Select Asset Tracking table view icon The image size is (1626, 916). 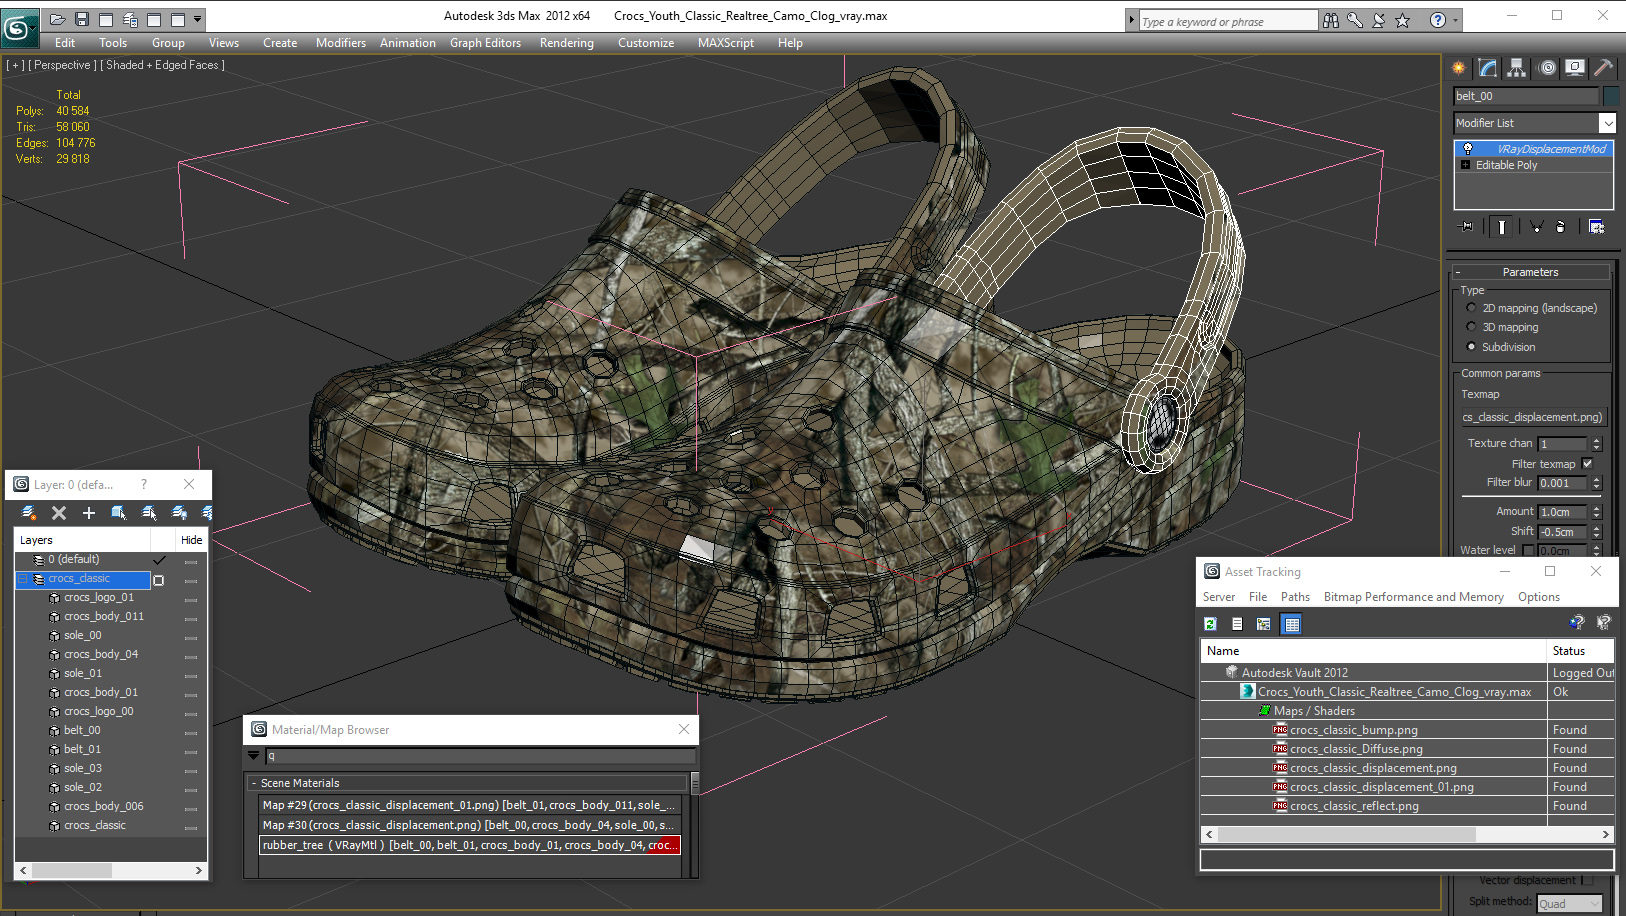click(1292, 624)
